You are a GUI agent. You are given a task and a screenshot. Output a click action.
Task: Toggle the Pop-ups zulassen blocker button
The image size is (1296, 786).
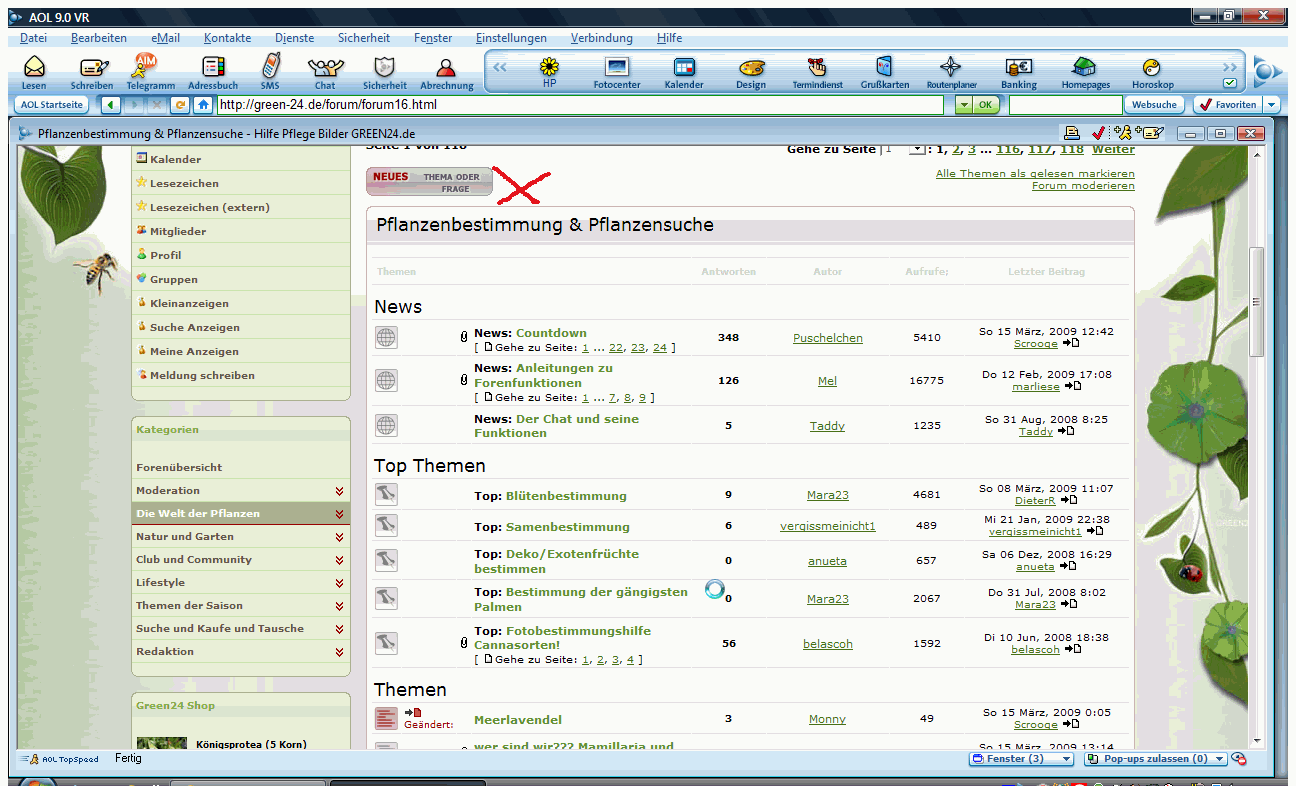[1155, 759]
